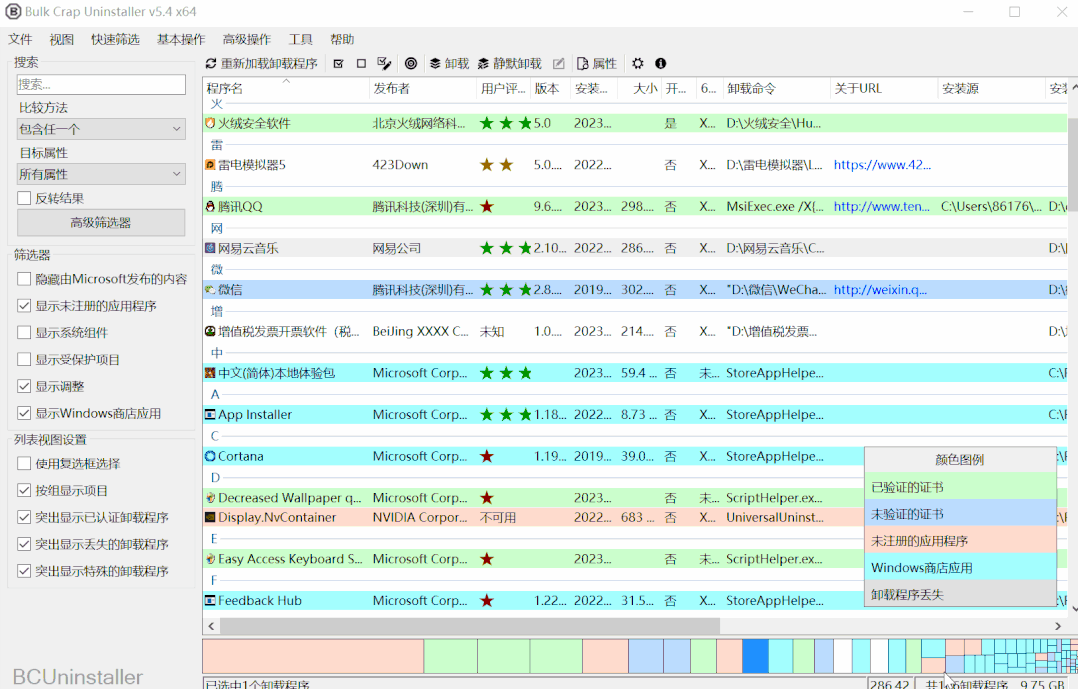Open the 工具 menu
The image size is (1078, 689).
point(300,39)
